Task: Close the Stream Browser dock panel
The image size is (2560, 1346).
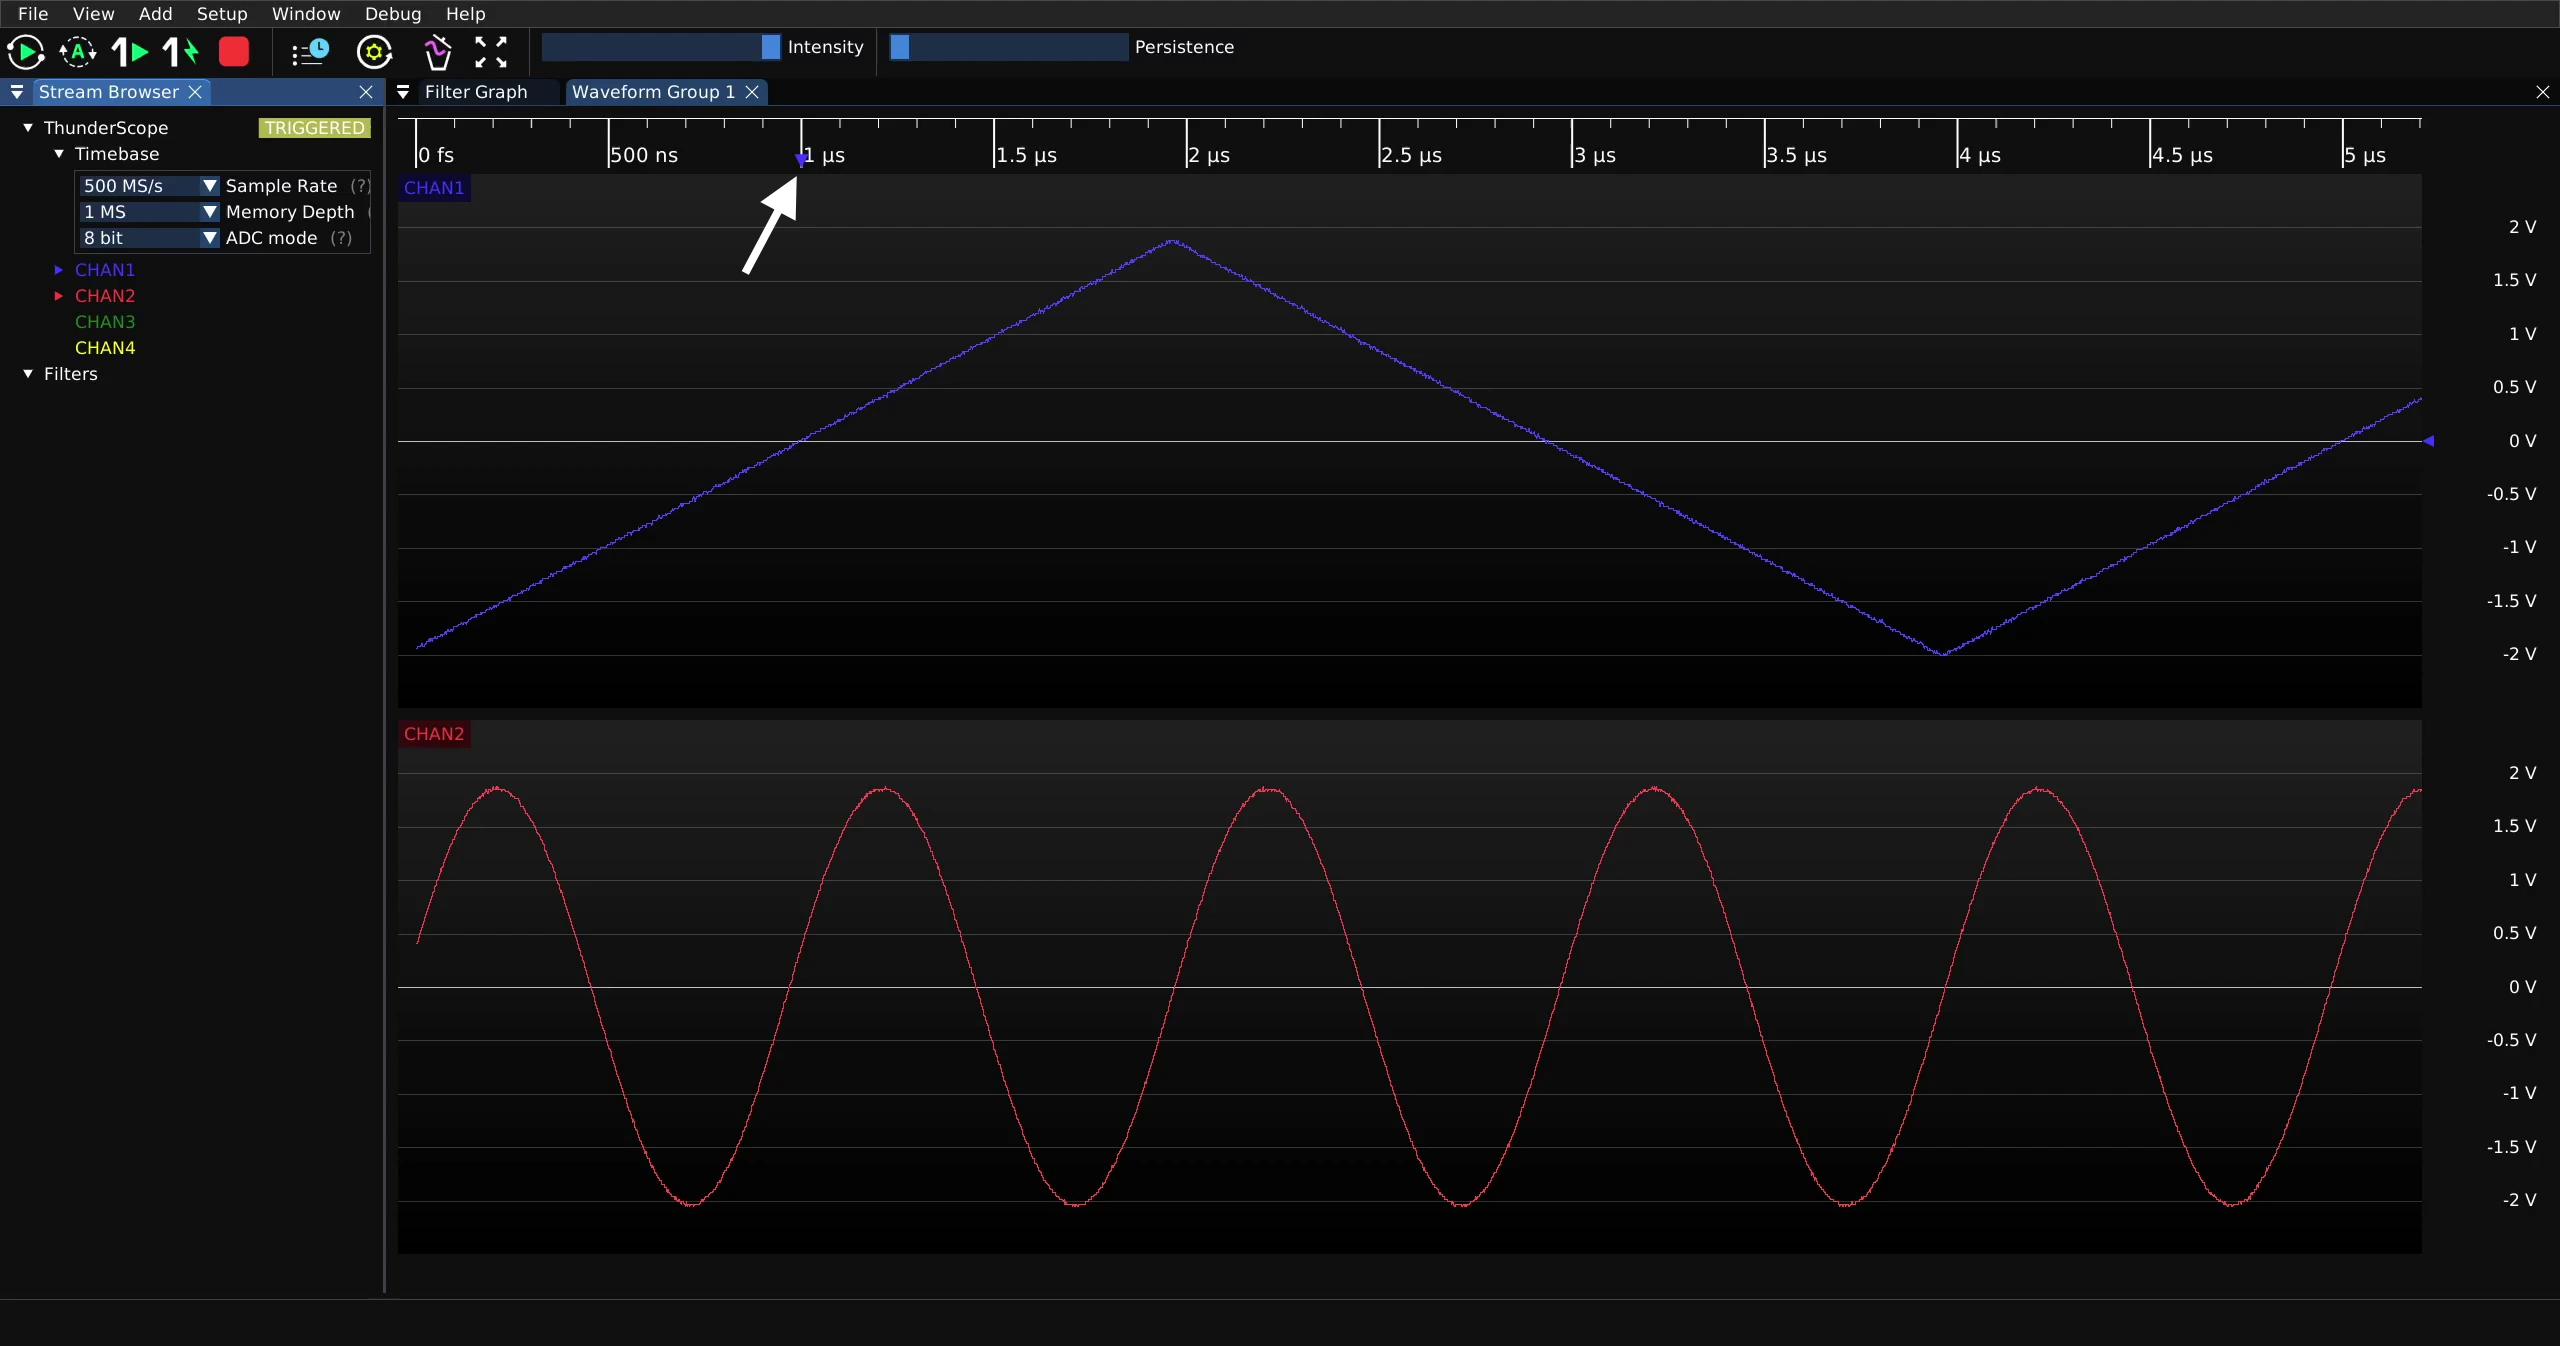Action: (366, 92)
